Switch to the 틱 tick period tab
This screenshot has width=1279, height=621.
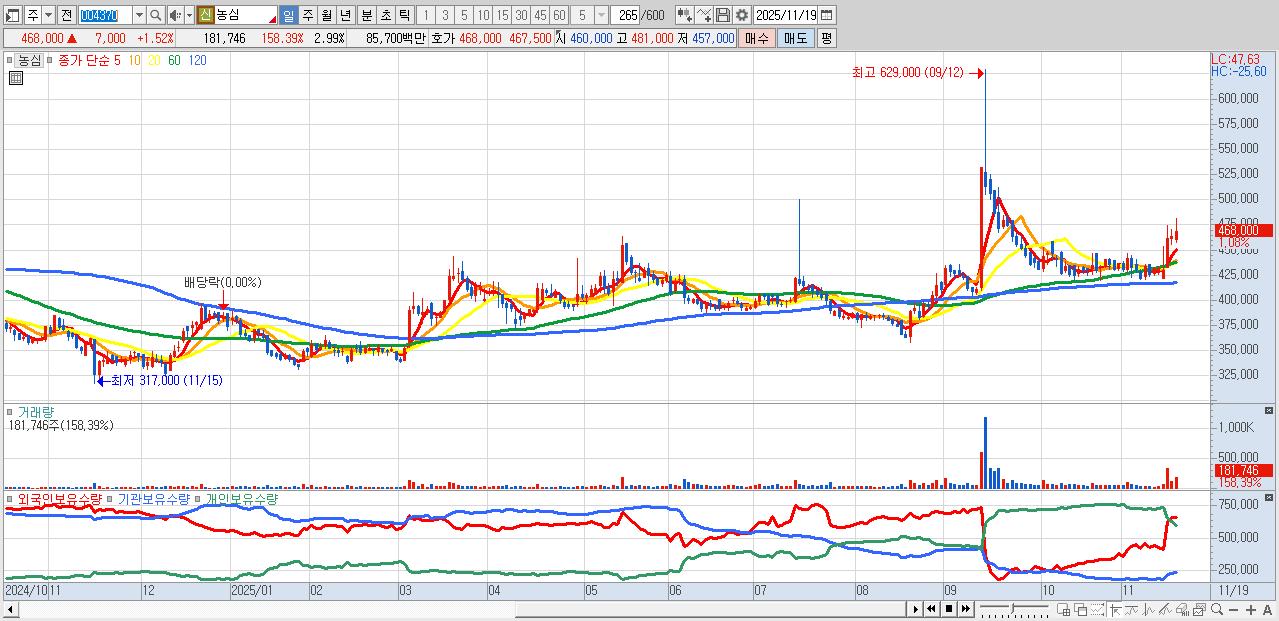[x=404, y=15]
